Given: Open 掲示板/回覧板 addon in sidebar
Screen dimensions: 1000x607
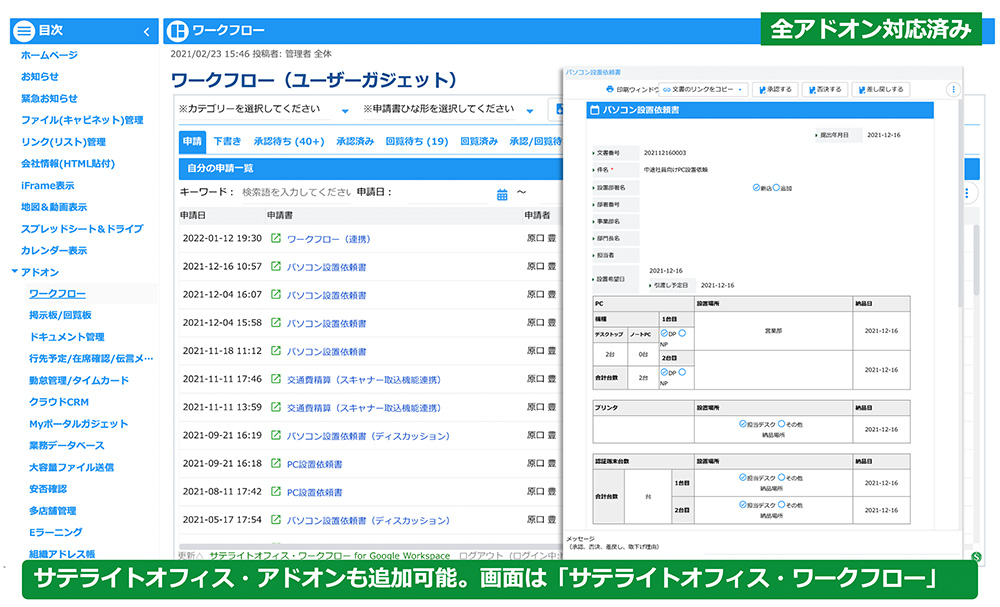Looking at the screenshot, I should (60, 315).
